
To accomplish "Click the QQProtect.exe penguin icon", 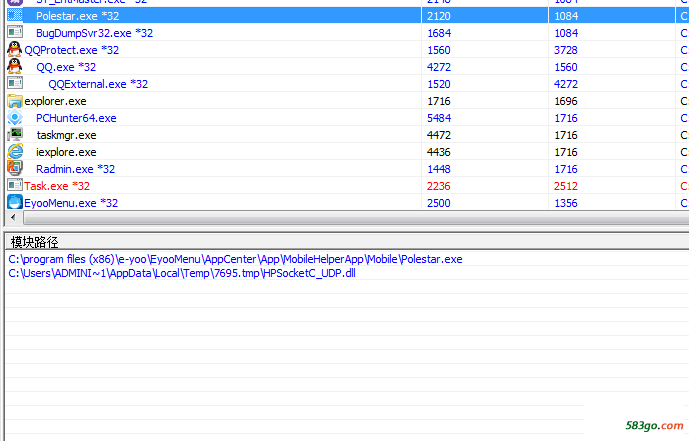I will point(15,49).
